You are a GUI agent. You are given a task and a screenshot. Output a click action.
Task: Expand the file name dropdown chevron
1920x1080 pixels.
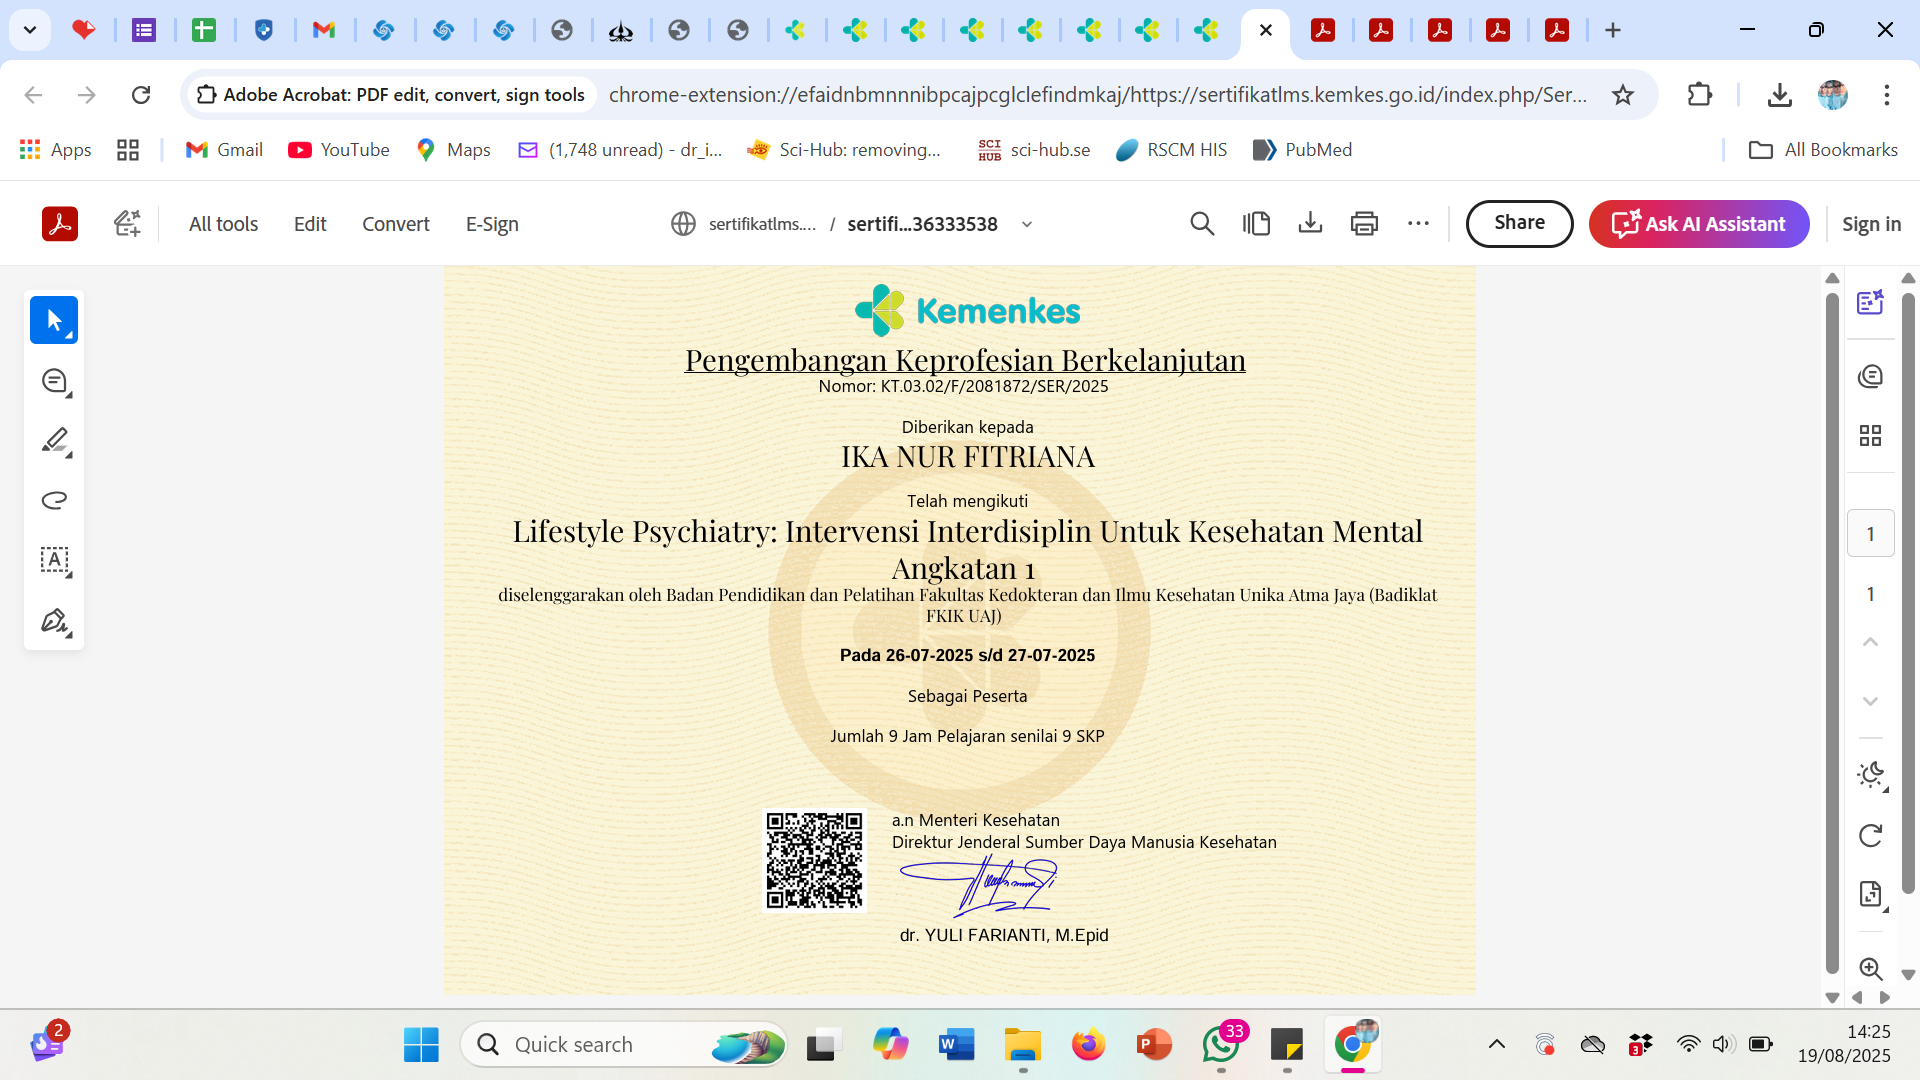pyautogui.click(x=1027, y=224)
